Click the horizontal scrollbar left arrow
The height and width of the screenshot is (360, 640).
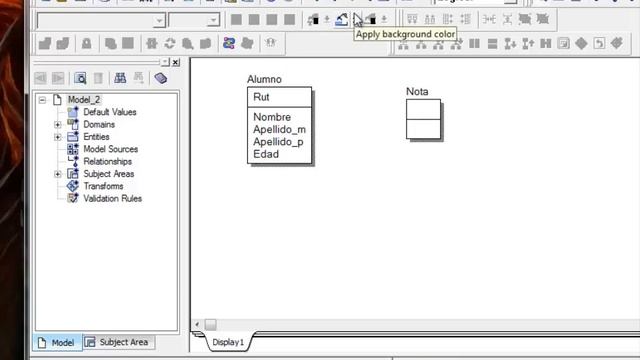(x=197, y=324)
